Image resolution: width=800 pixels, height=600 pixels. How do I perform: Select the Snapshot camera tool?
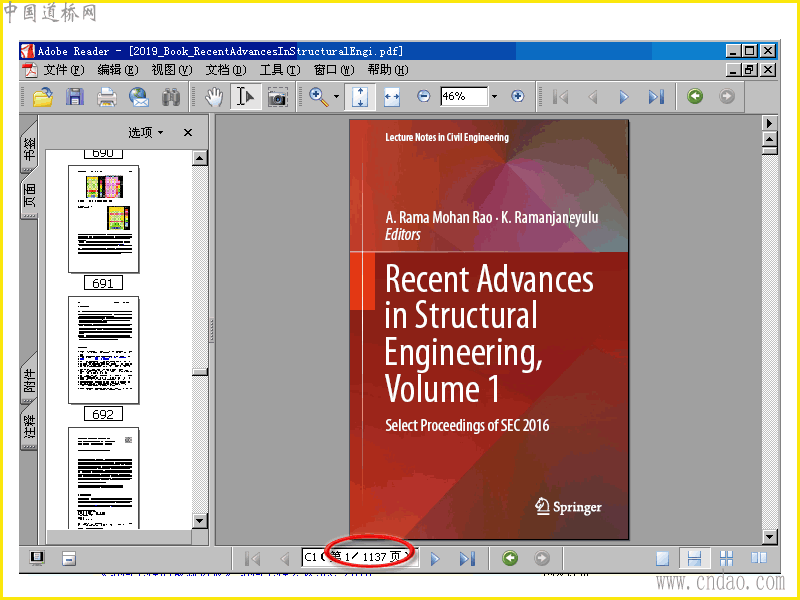(x=277, y=97)
